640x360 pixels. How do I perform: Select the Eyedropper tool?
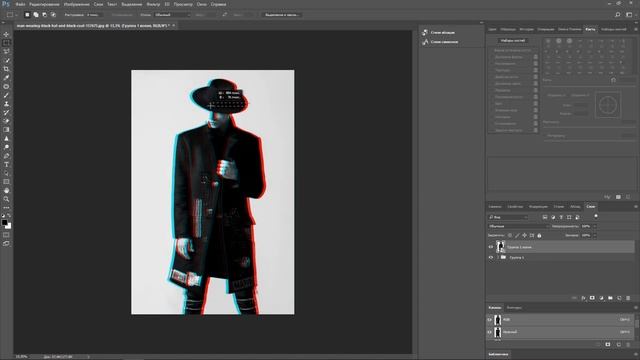(6, 78)
